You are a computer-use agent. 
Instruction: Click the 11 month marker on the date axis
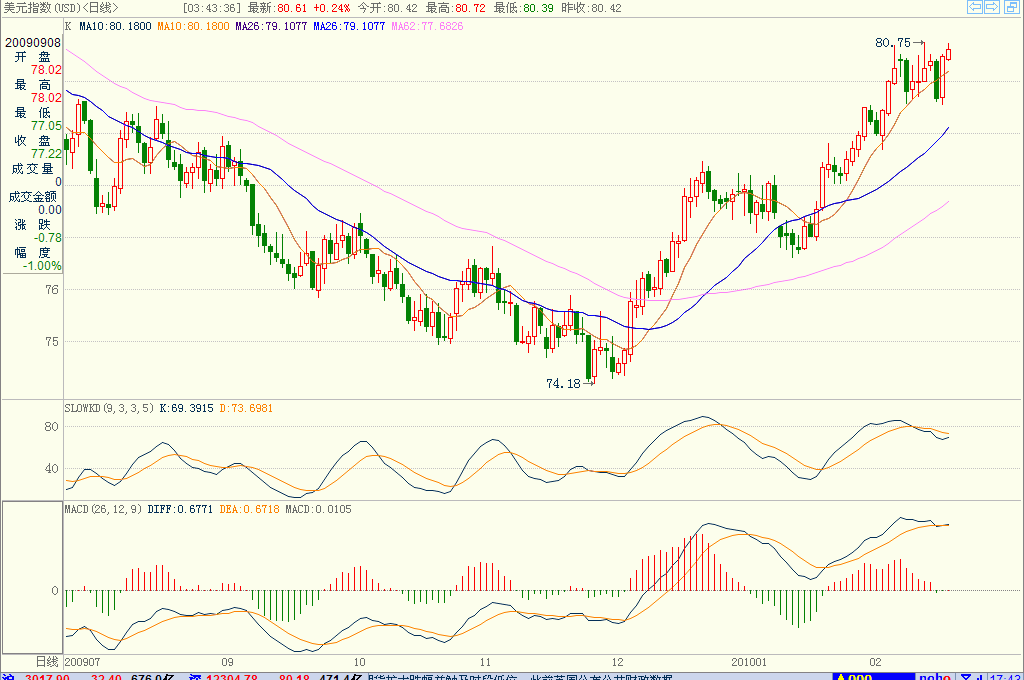[485, 662]
